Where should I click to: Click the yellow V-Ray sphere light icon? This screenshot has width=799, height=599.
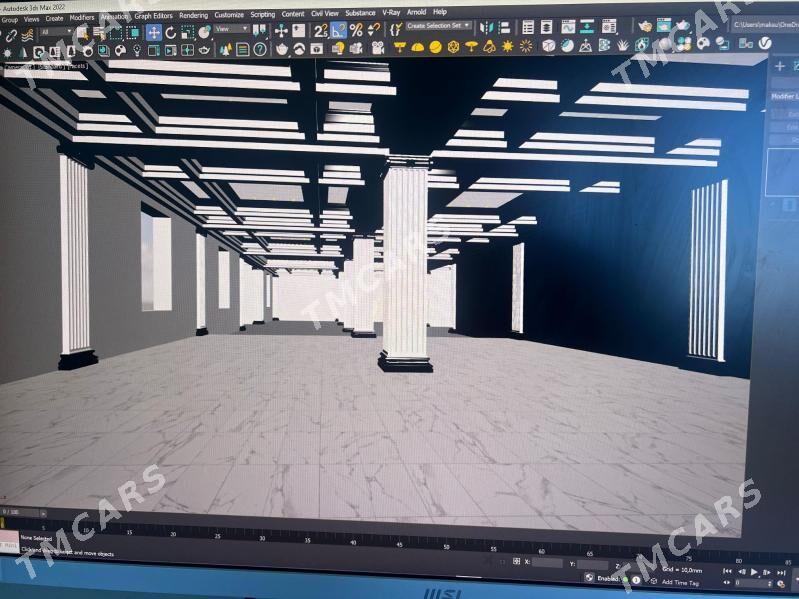(x=435, y=48)
